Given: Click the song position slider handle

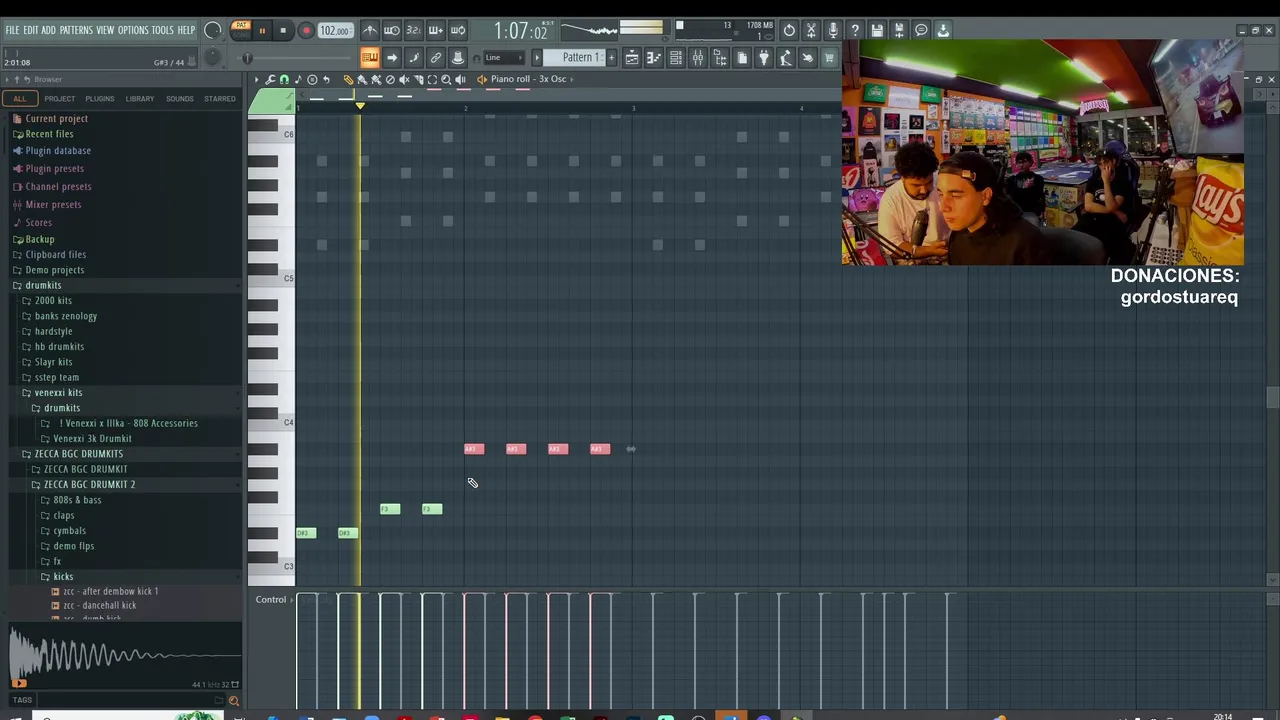Looking at the screenshot, I should coord(247,57).
